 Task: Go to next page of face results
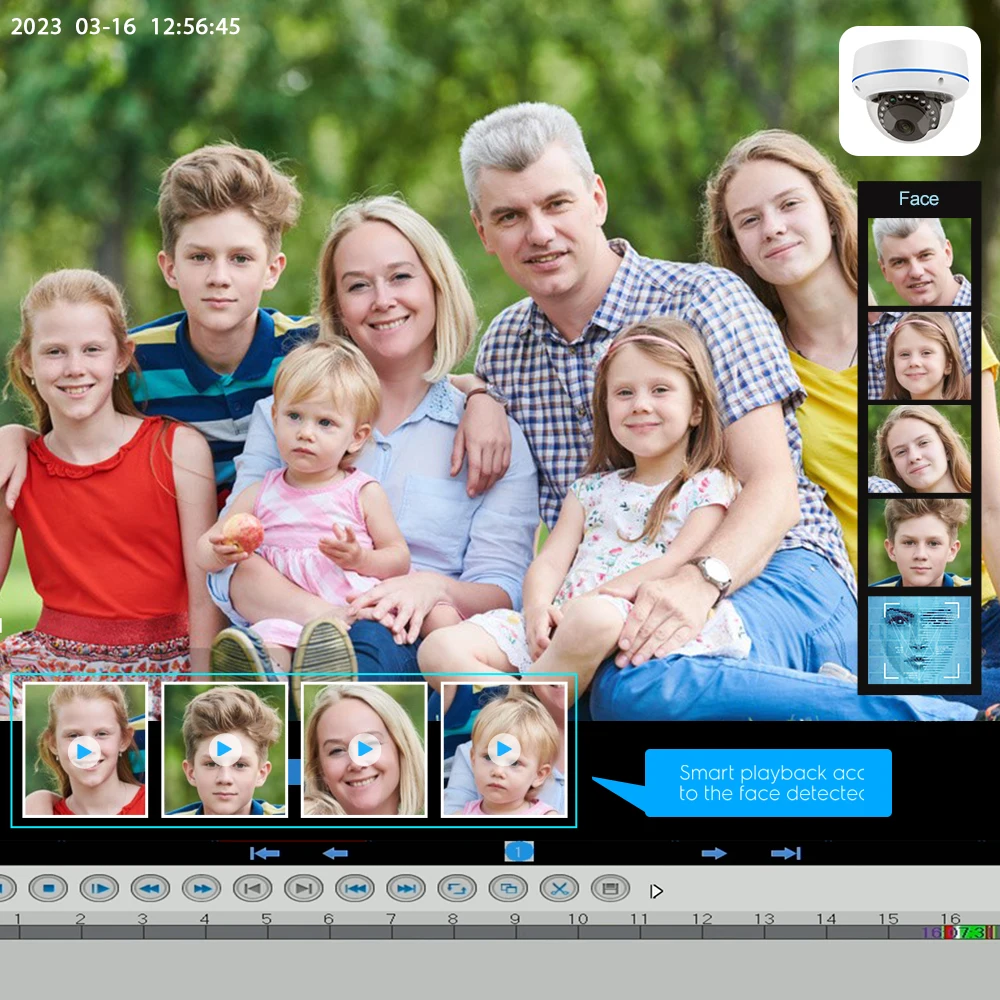[714, 853]
